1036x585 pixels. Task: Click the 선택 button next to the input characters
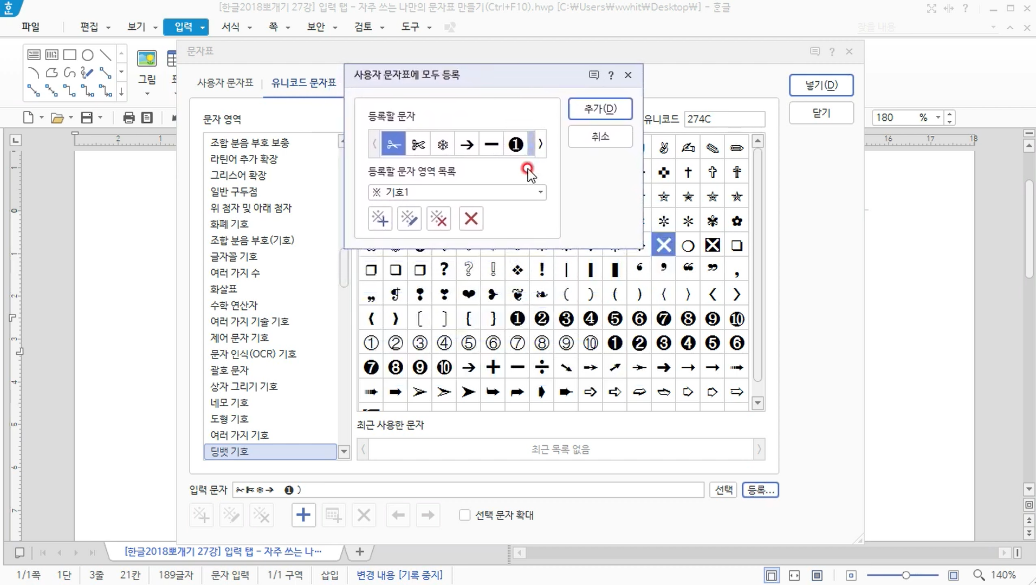723,490
